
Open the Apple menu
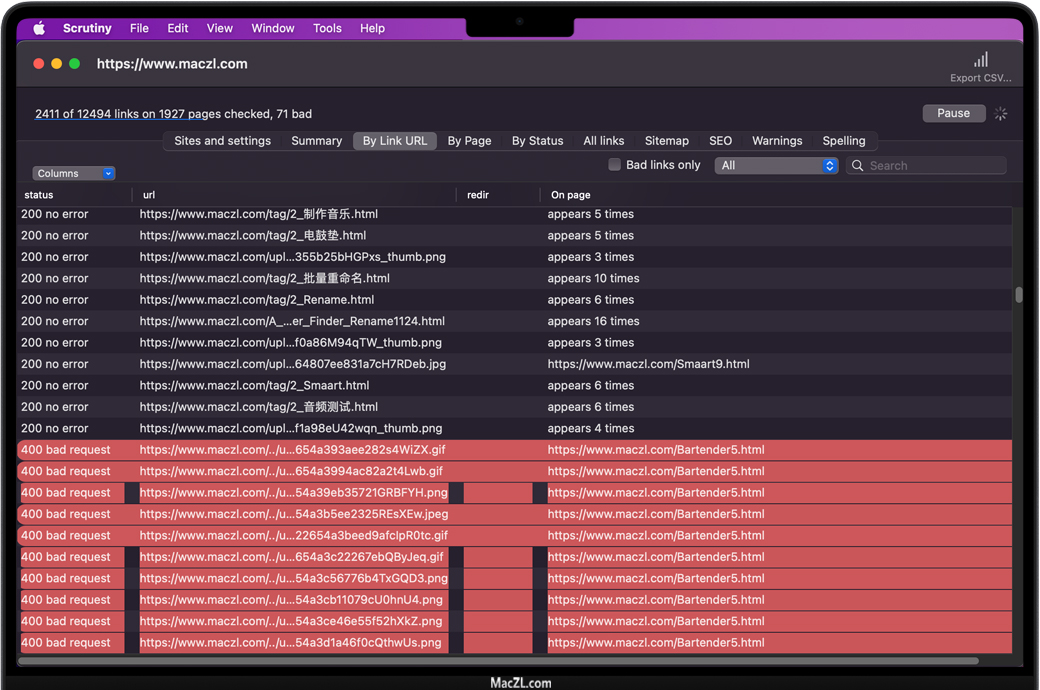[x=39, y=28]
